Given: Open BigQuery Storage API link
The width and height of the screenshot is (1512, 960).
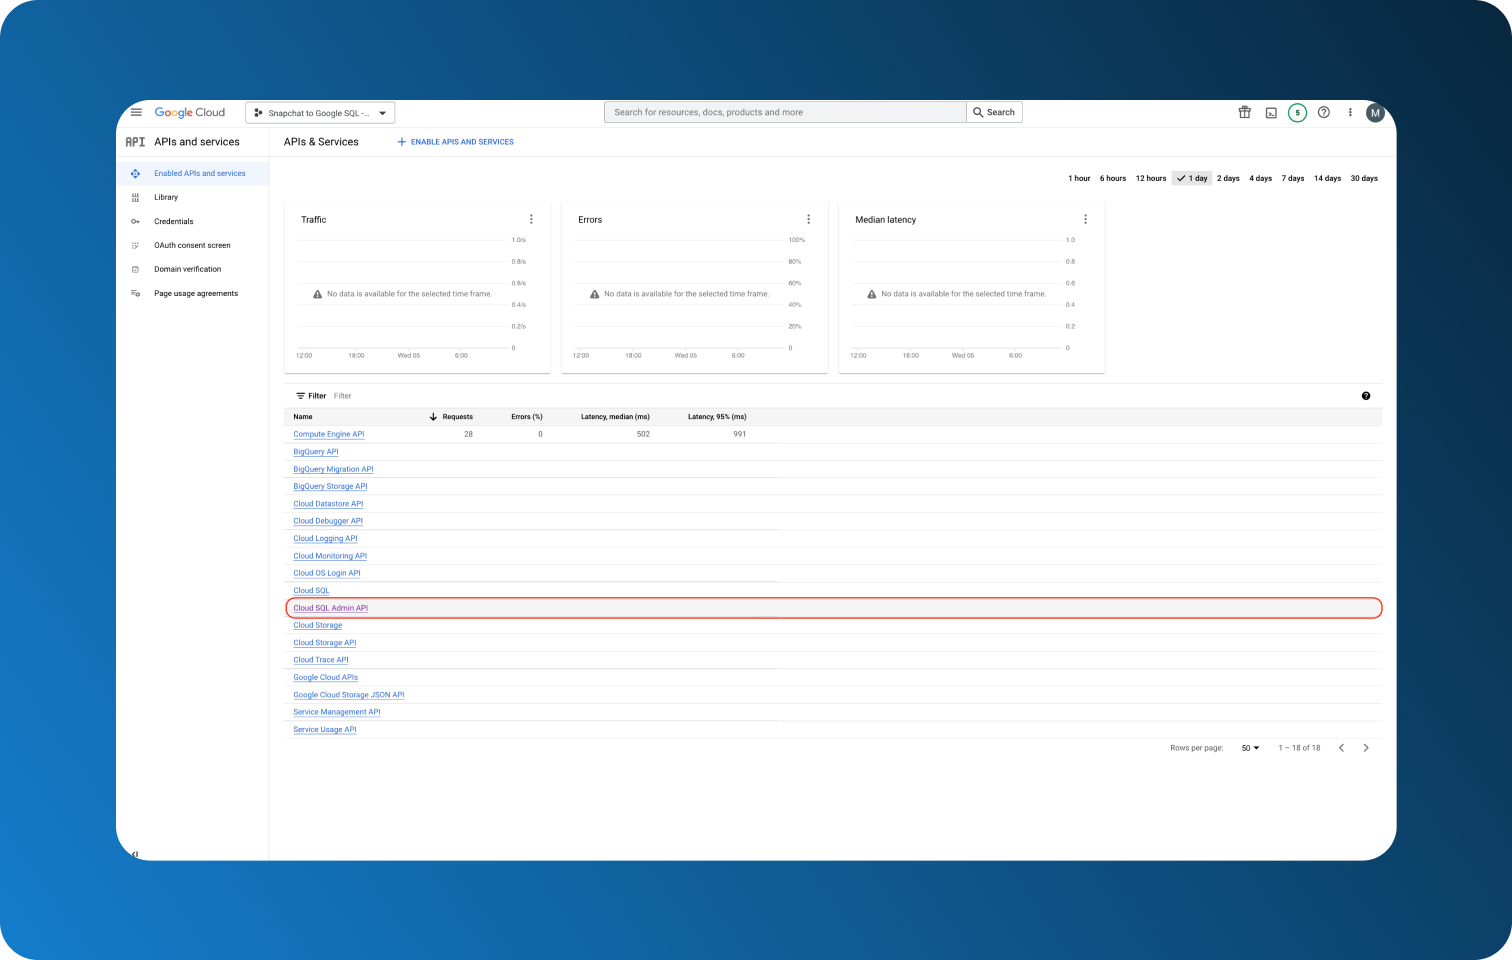Looking at the screenshot, I should point(330,486).
